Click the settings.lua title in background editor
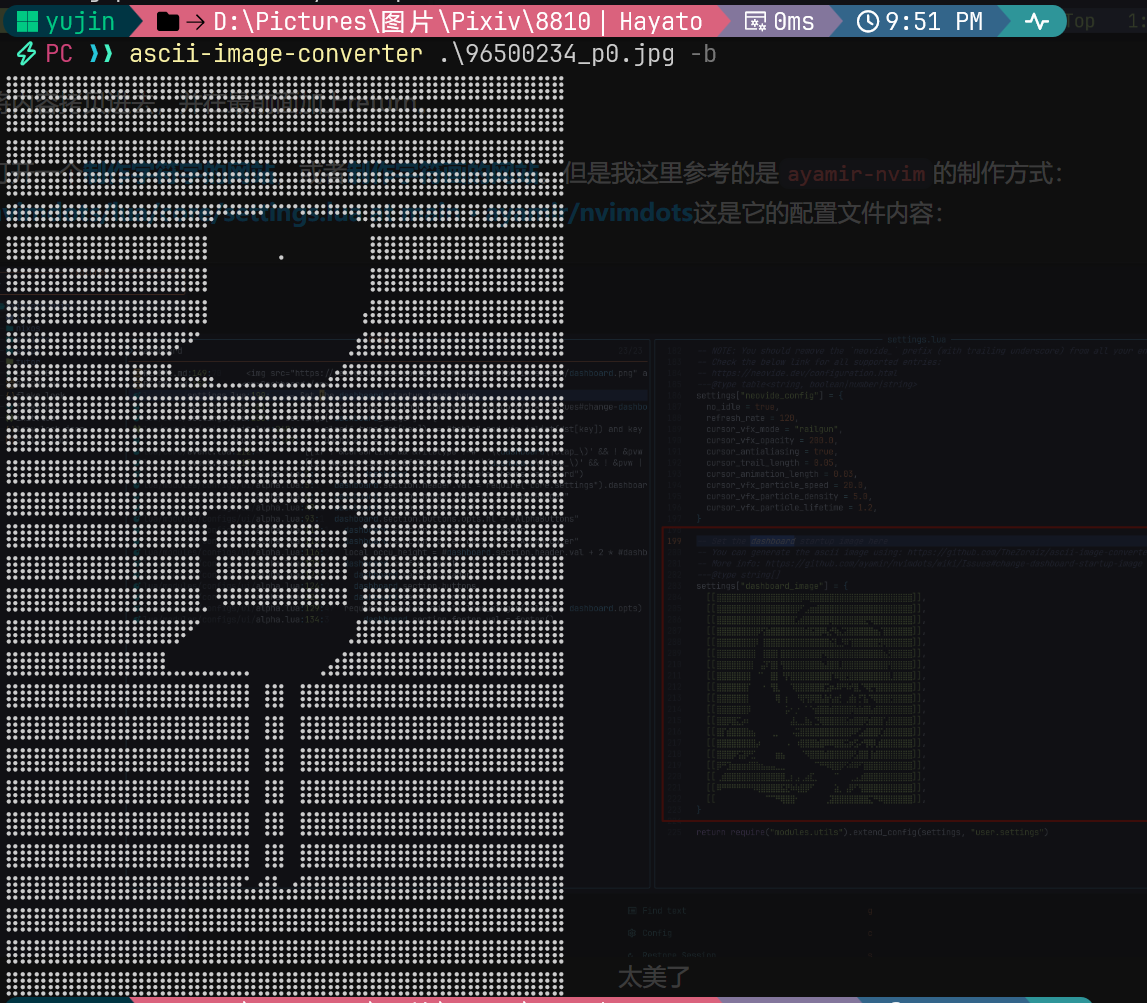The width and height of the screenshot is (1147, 1003). (916, 339)
